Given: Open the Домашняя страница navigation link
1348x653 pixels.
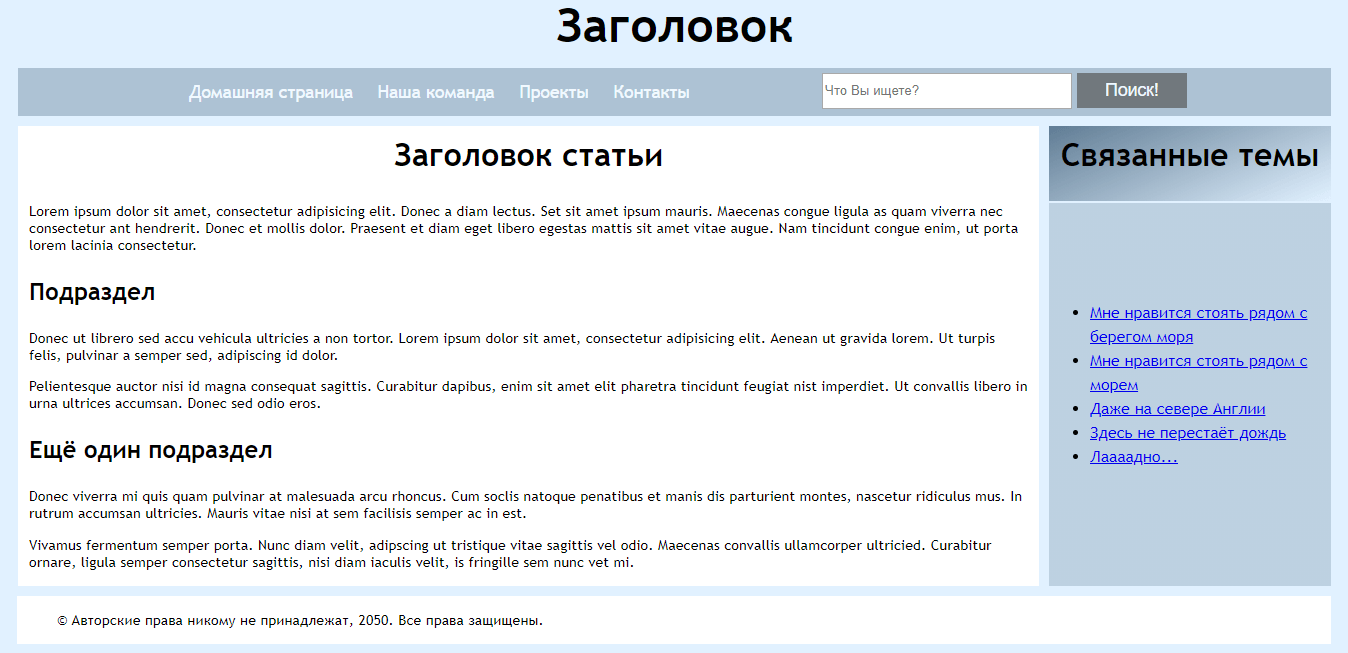Looking at the screenshot, I should click(x=270, y=92).
